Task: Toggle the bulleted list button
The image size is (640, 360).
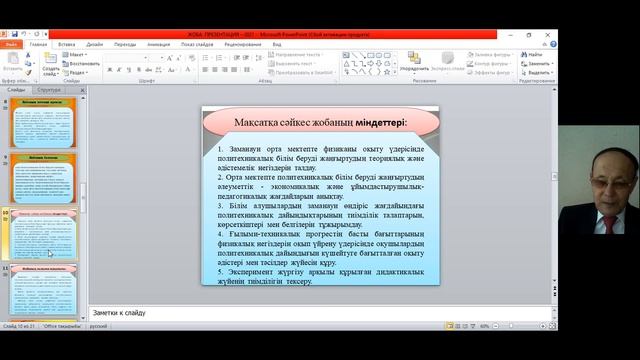Action: (x=206, y=58)
